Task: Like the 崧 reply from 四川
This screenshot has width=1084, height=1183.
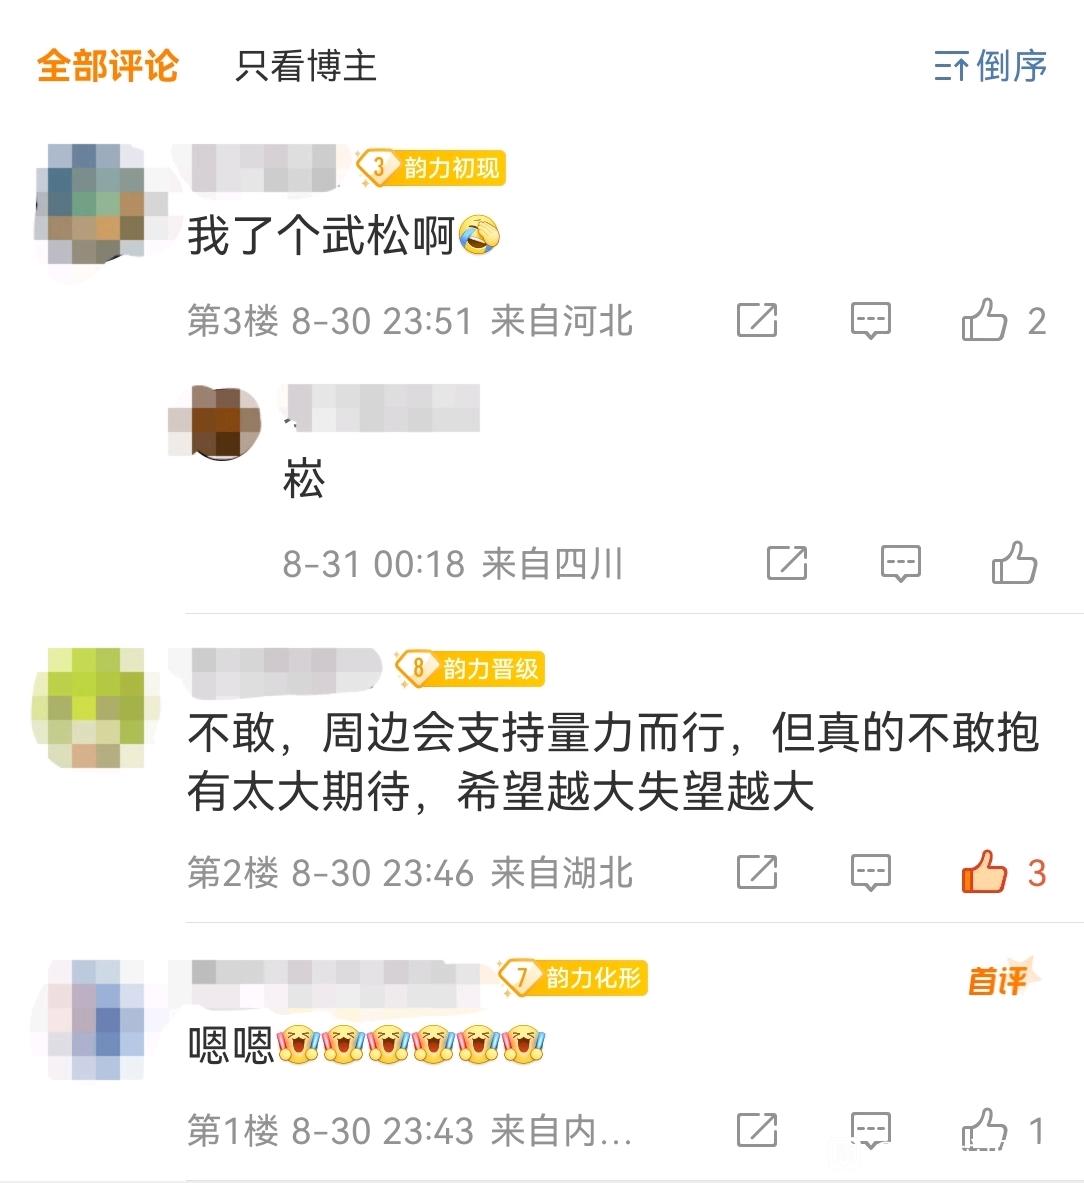Action: (x=1015, y=563)
